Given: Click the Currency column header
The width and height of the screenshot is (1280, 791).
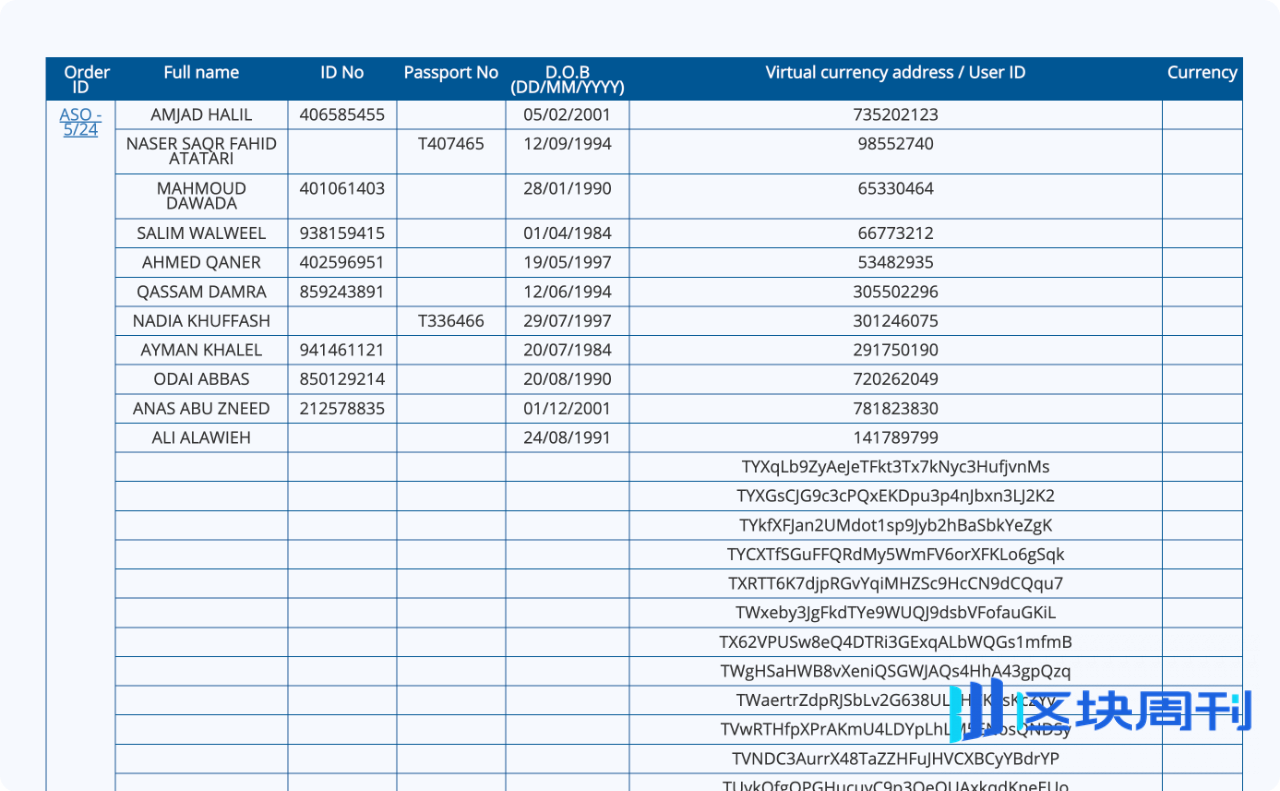Looking at the screenshot, I should tap(1202, 72).
